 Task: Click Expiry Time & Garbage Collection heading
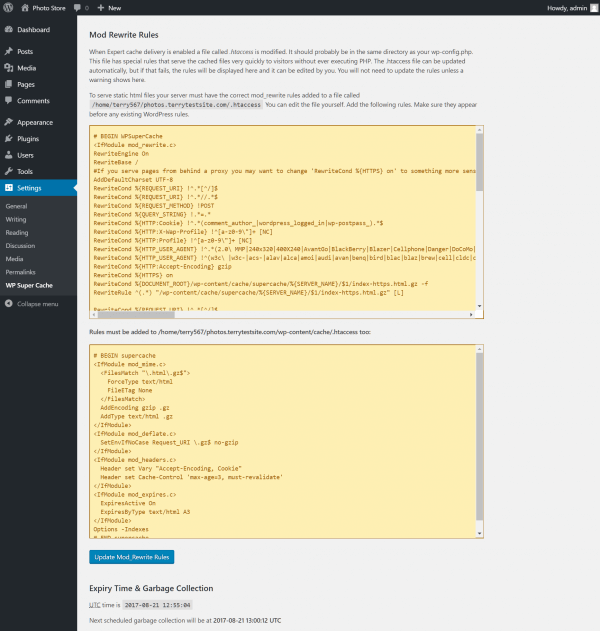click(151, 588)
